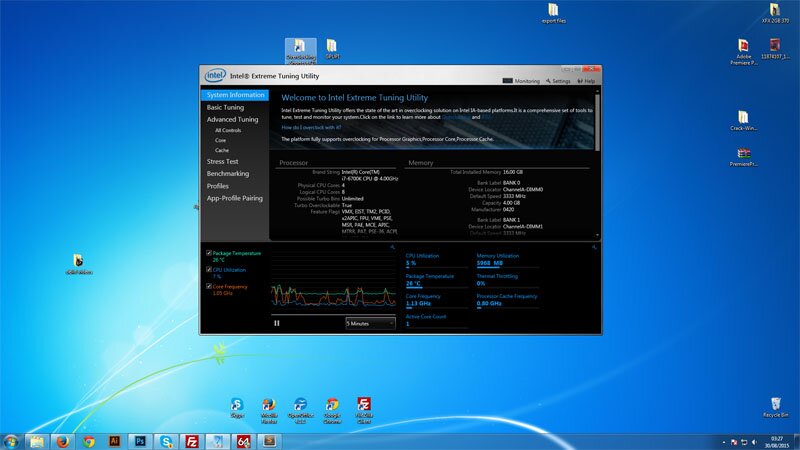This screenshot has height=450, width=800.
Task: Open the monitor values panel wrench icon
Action: pyautogui.click(x=594, y=247)
